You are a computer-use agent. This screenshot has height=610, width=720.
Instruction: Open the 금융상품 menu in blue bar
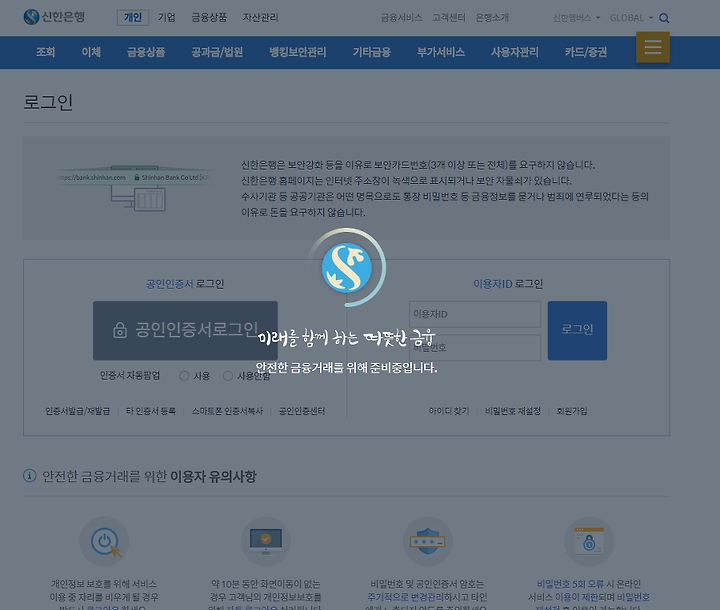click(x=146, y=52)
